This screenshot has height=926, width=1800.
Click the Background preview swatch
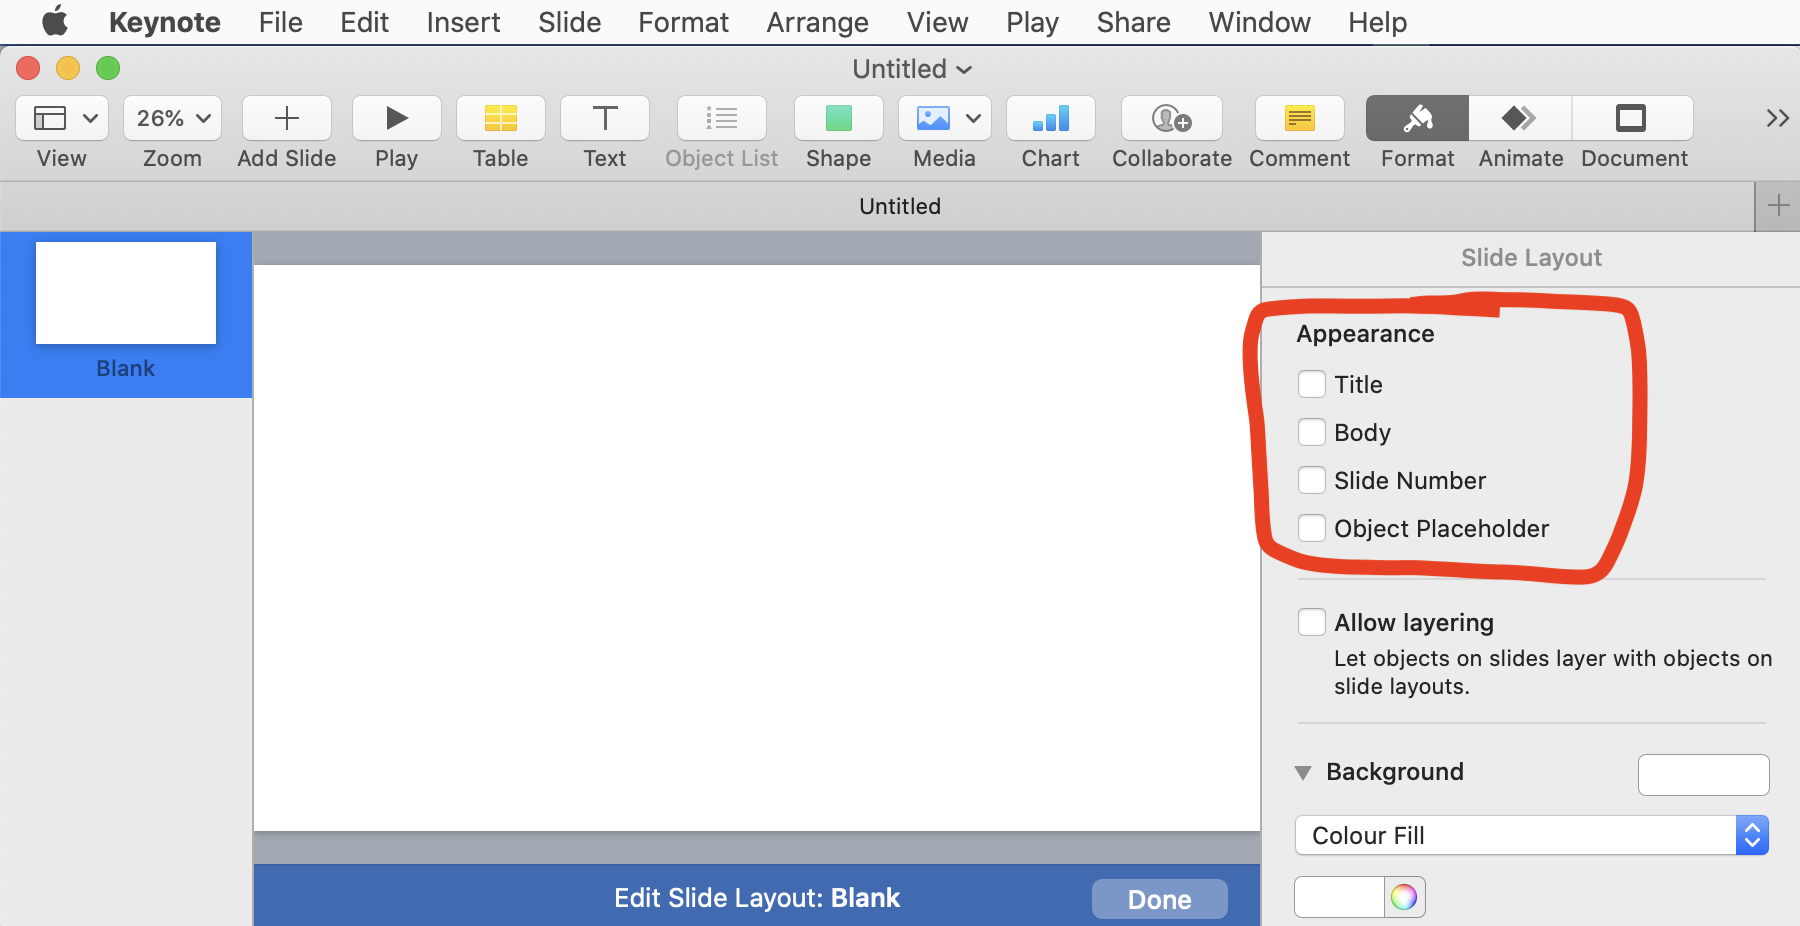[1704, 775]
